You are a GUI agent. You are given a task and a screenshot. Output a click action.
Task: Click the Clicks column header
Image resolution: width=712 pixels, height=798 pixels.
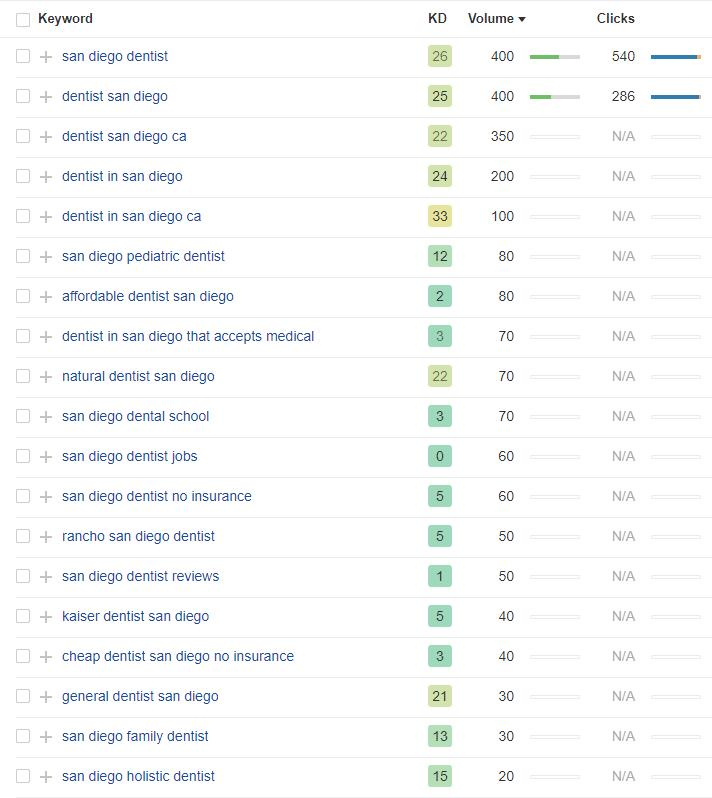(615, 18)
